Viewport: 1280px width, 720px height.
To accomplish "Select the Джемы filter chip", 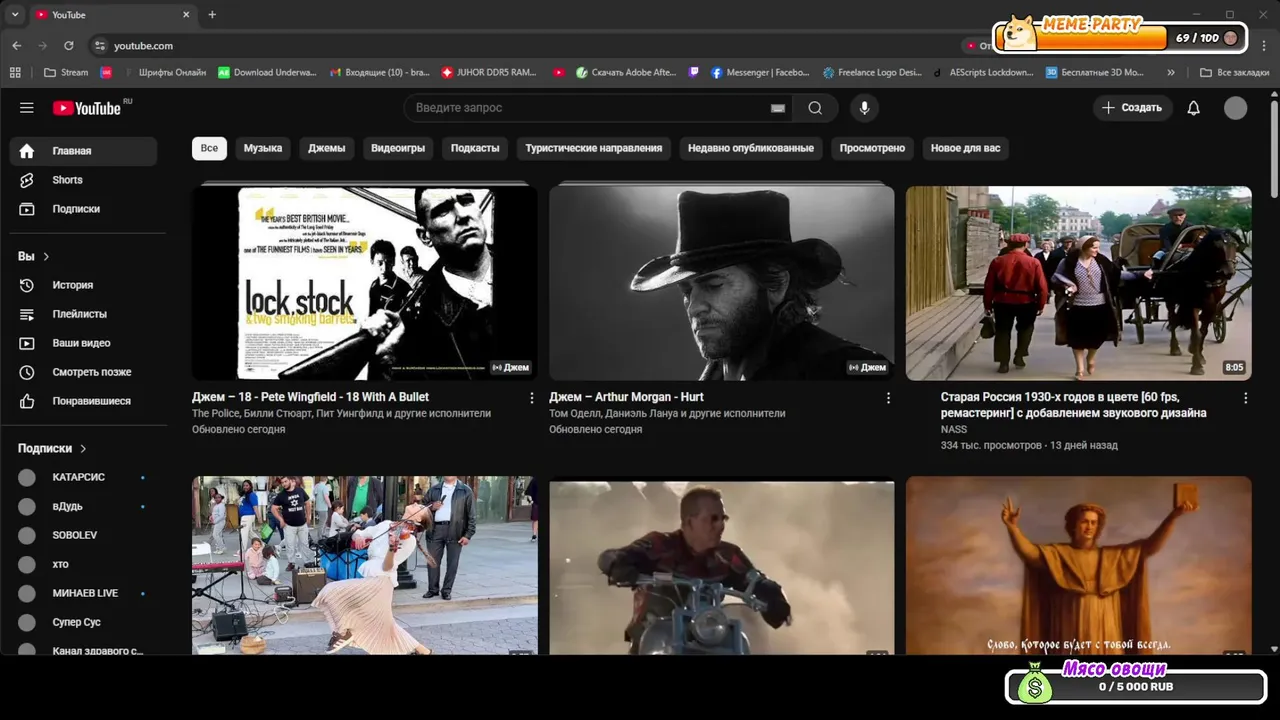I will point(326,148).
